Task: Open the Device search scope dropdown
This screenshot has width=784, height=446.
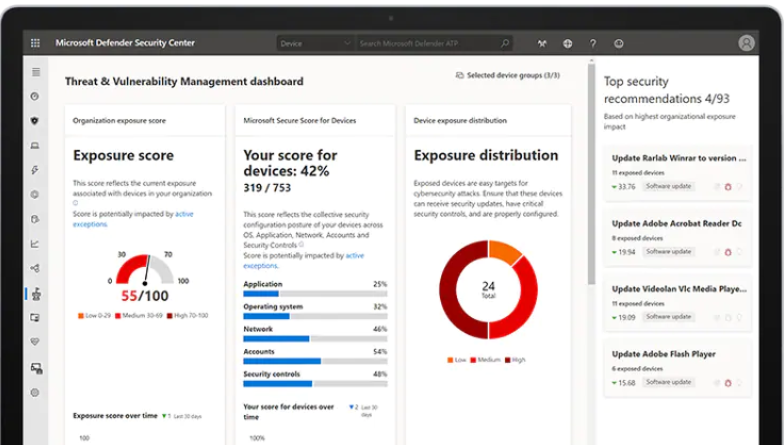Action: tap(316, 44)
